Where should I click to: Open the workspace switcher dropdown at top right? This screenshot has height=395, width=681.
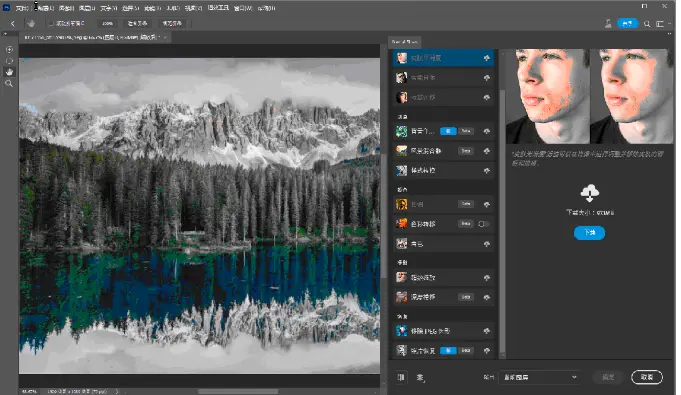661,24
